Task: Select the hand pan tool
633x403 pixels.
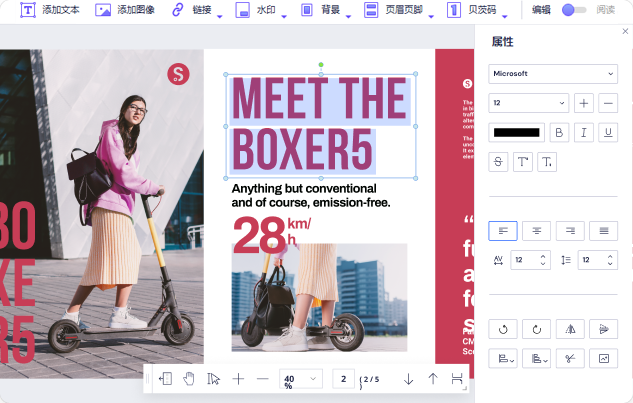Action: pyautogui.click(x=189, y=379)
